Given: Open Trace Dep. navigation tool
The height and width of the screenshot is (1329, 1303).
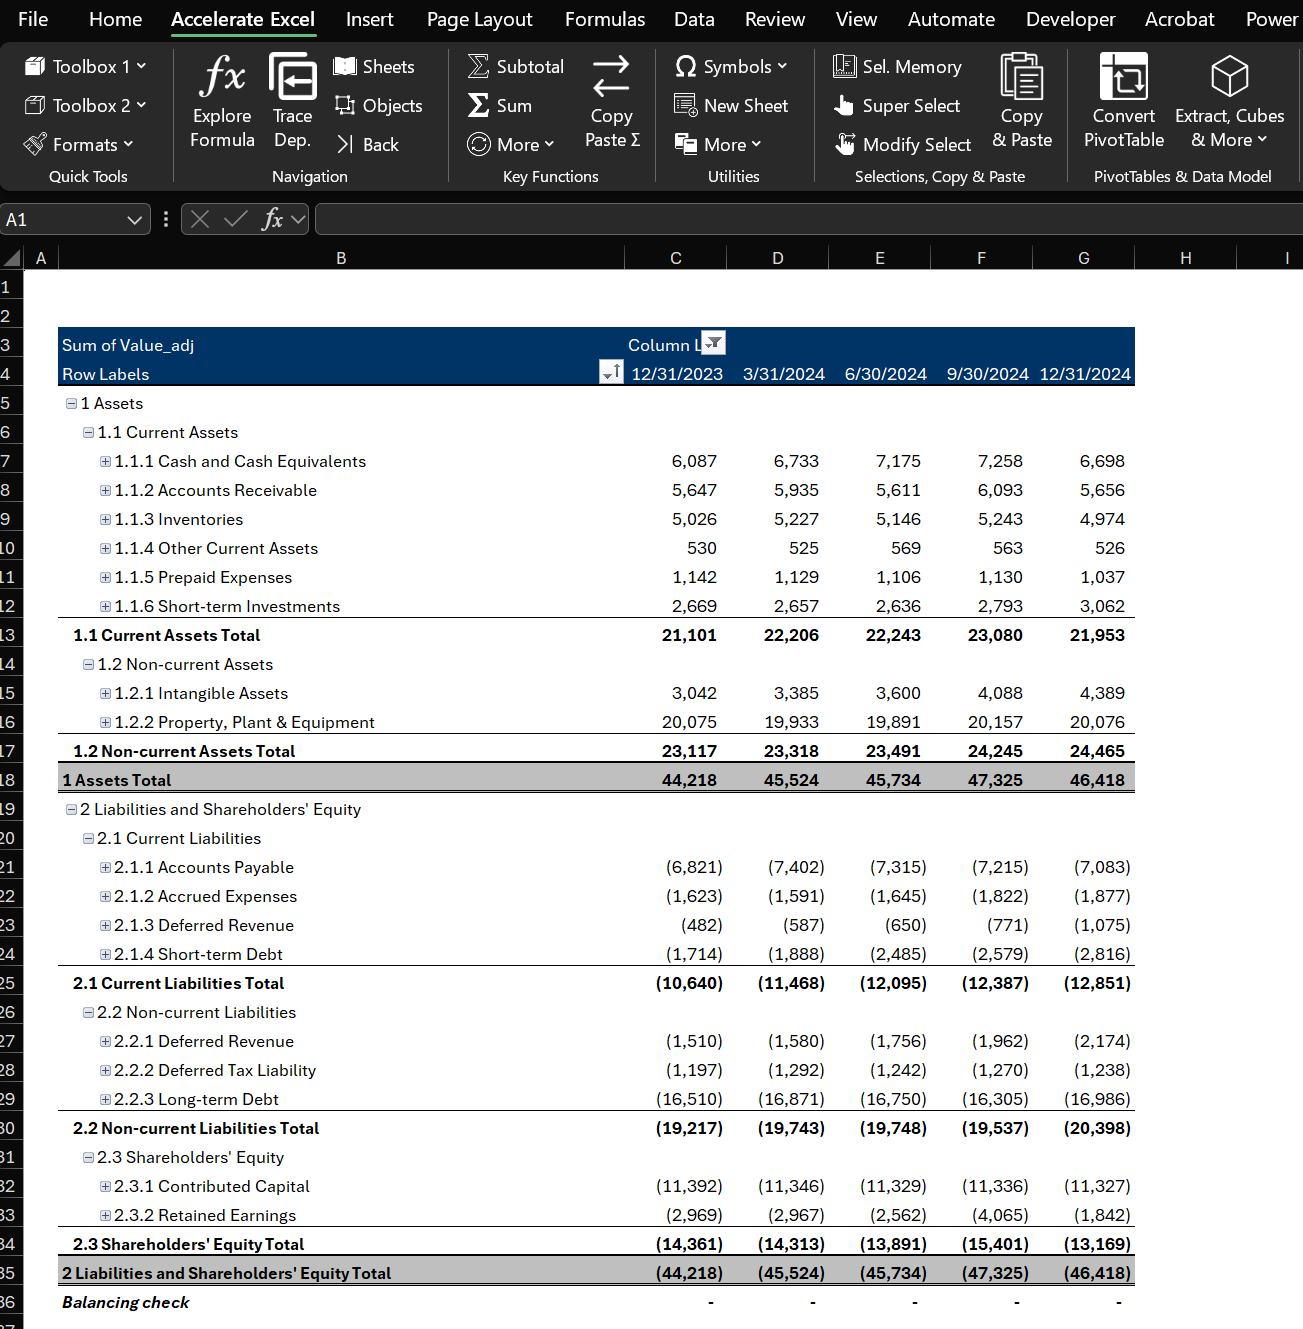Looking at the screenshot, I should [292, 100].
